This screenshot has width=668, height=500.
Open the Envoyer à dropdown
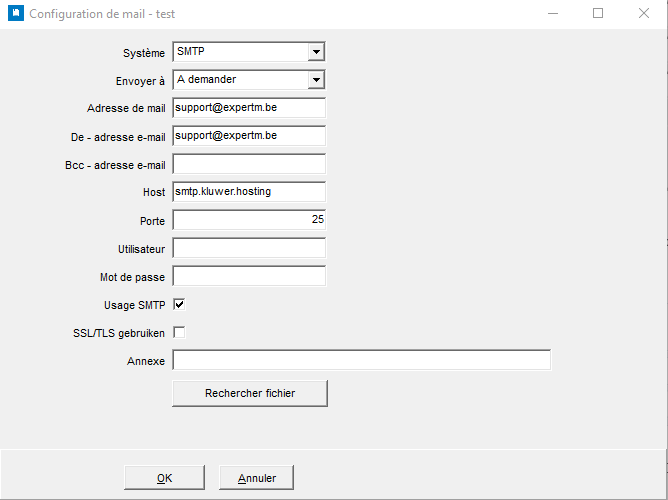[x=249, y=80]
